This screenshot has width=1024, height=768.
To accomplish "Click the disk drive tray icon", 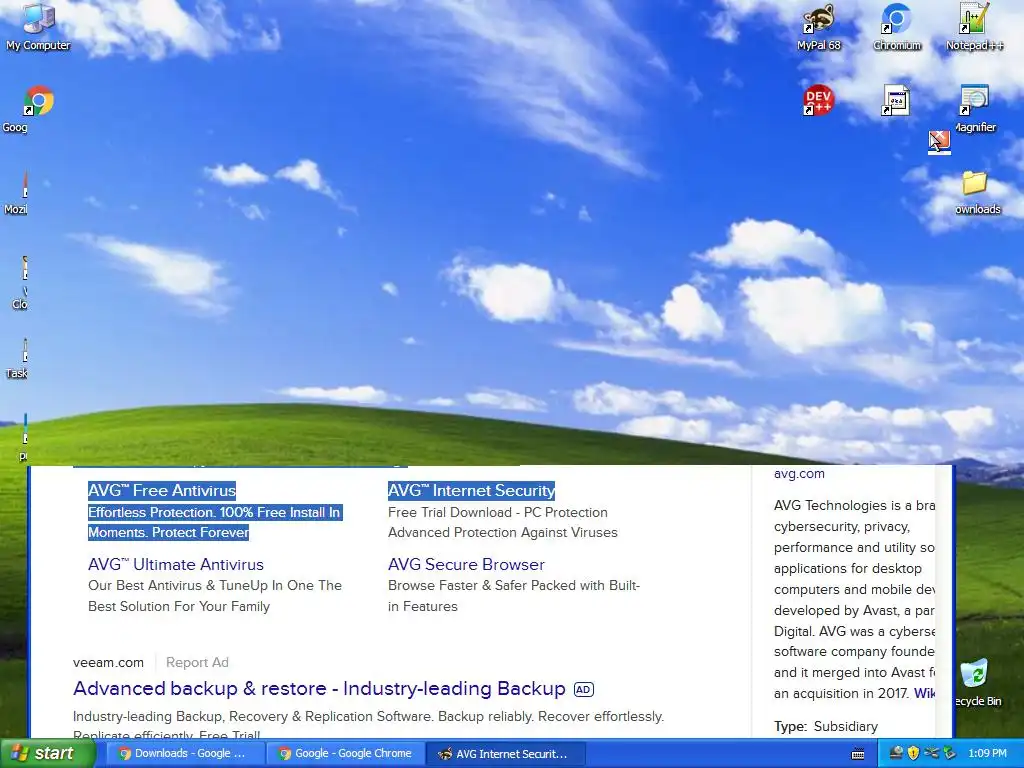I will point(897,754).
